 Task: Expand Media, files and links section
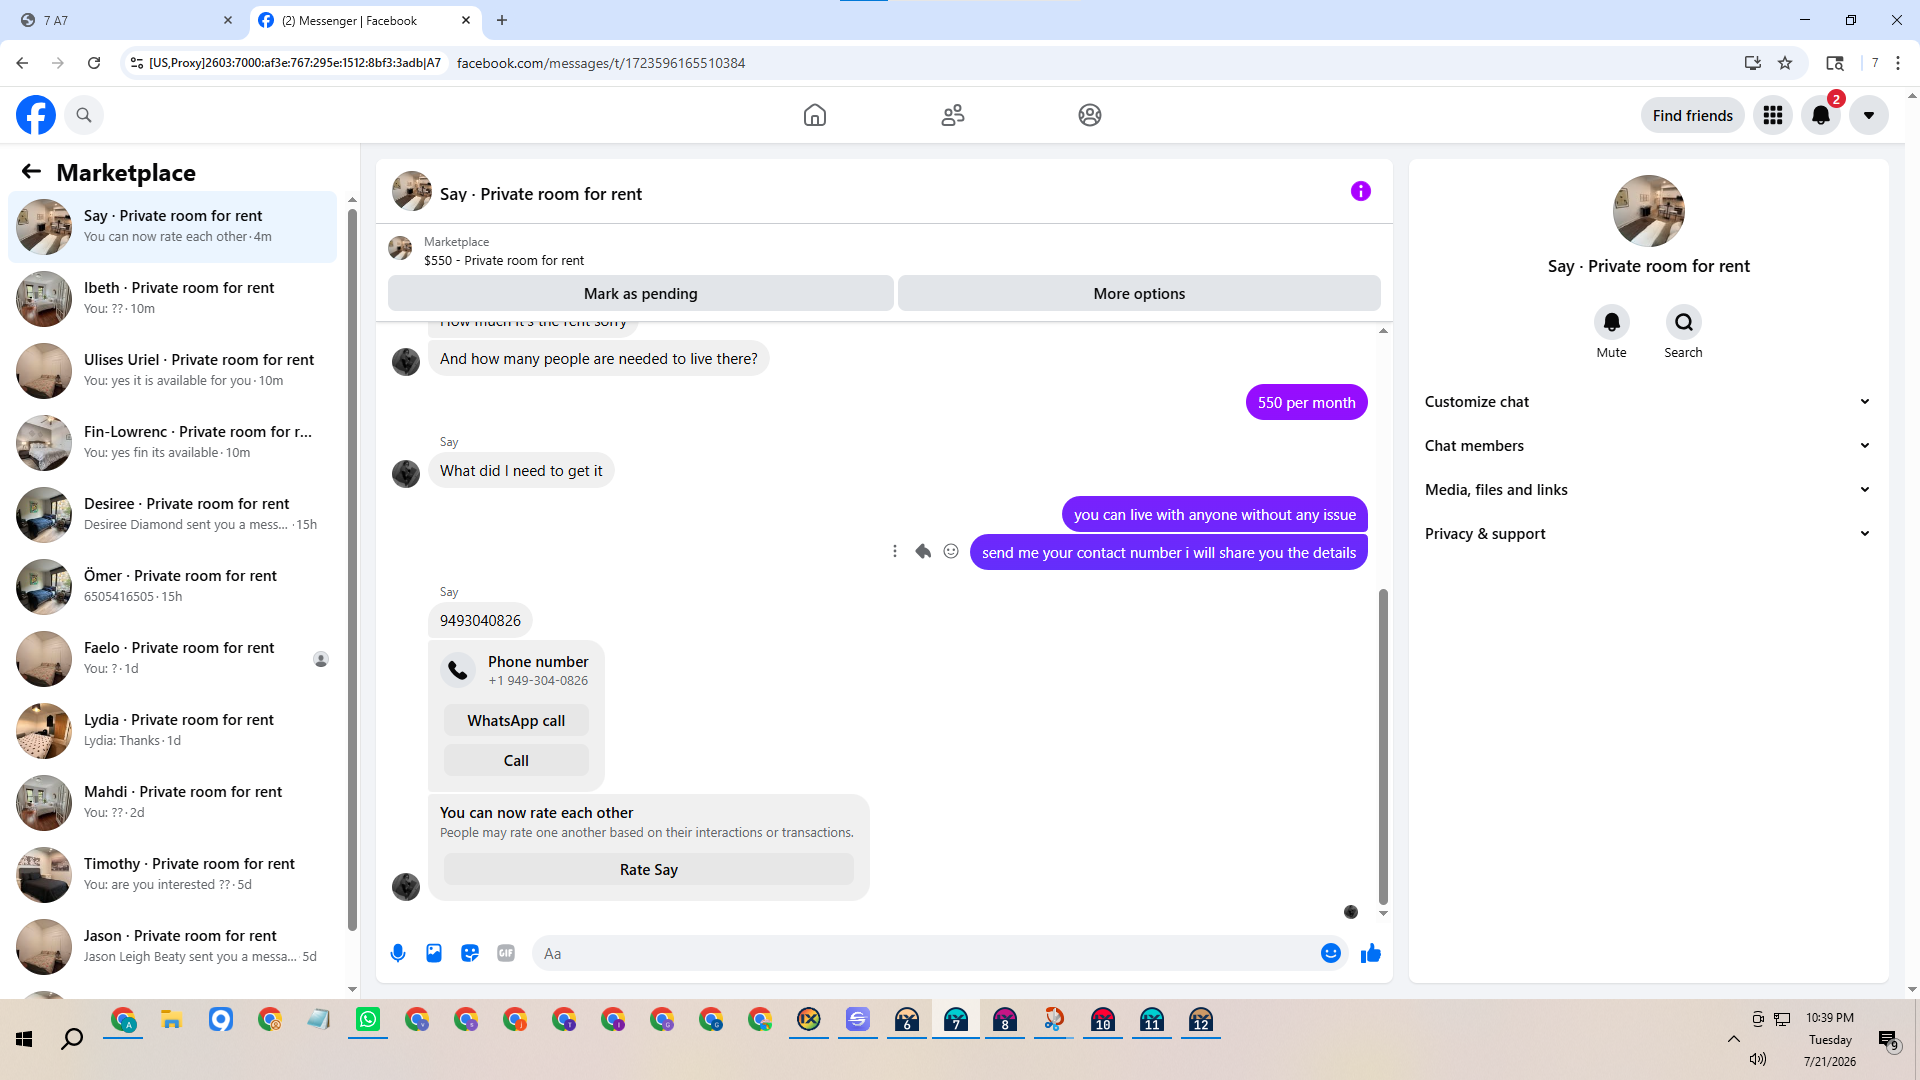point(1649,490)
